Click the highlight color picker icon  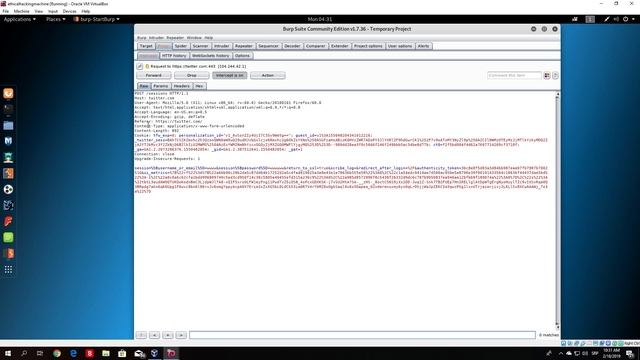pyautogui.click(x=547, y=76)
